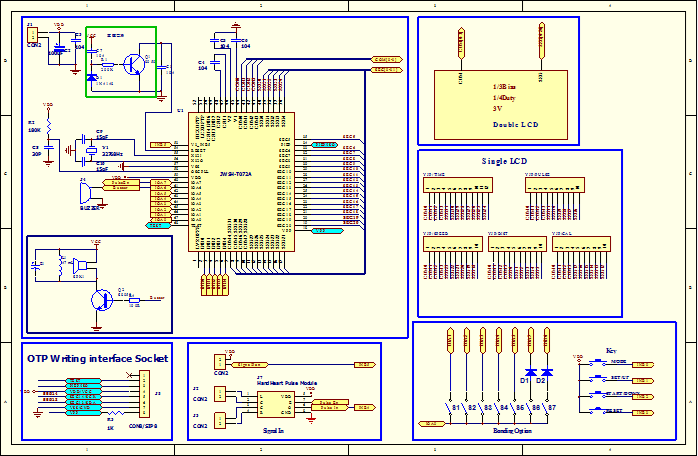
Task: Select the Q1 transistor inside green box
Action: 133,63
